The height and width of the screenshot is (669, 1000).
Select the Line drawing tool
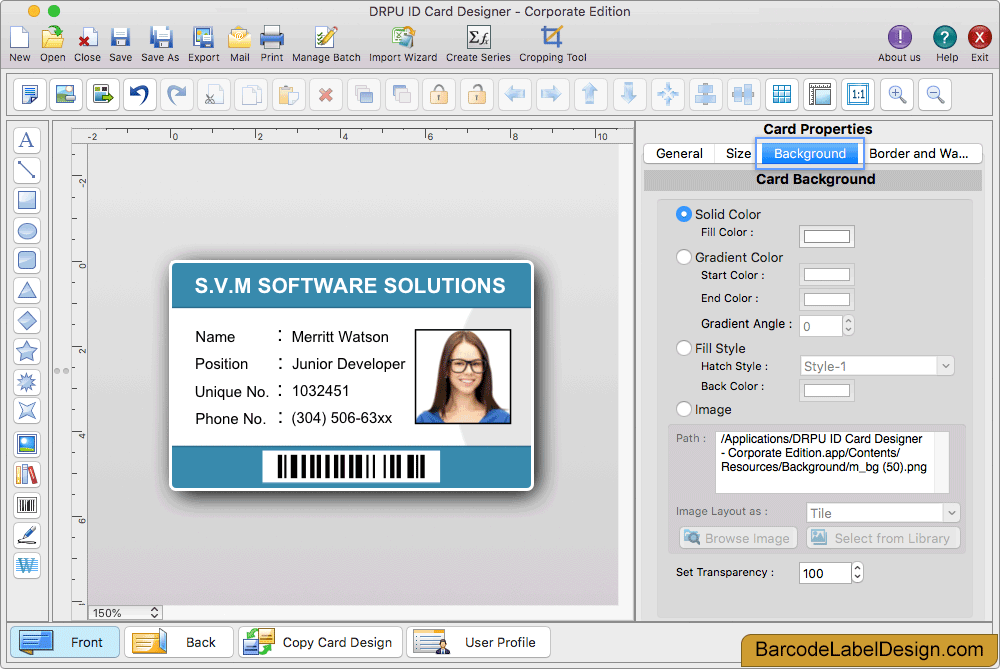27,170
